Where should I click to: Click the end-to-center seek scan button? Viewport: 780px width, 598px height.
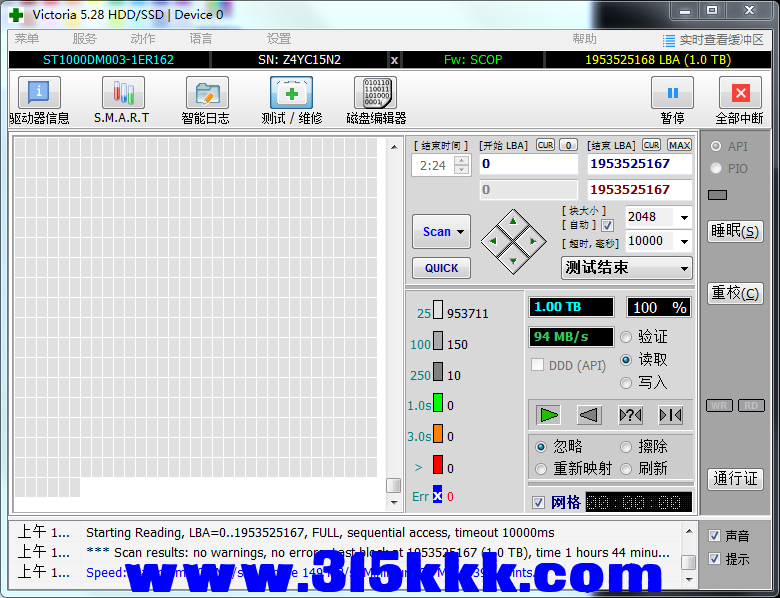click(x=671, y=415)
